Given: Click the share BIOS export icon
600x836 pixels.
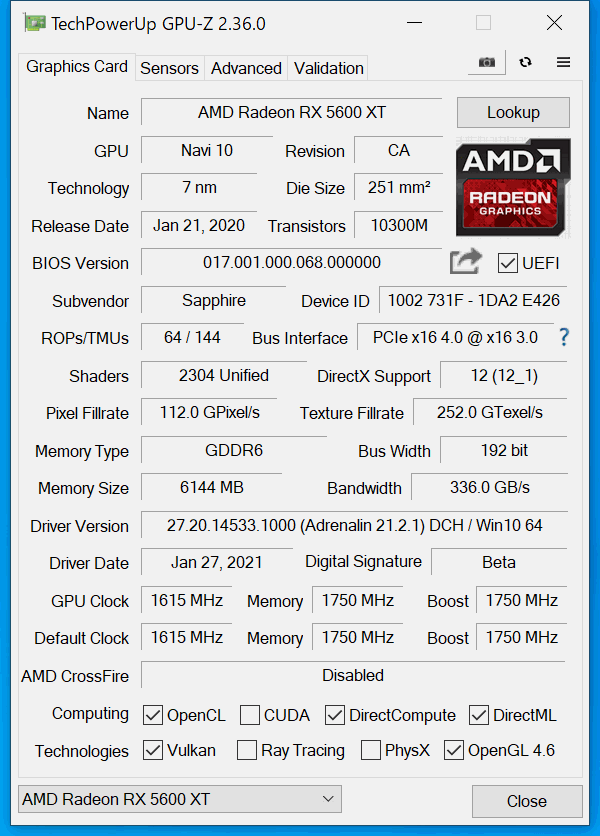Looking at the screenshot, I should pos(465,262).
